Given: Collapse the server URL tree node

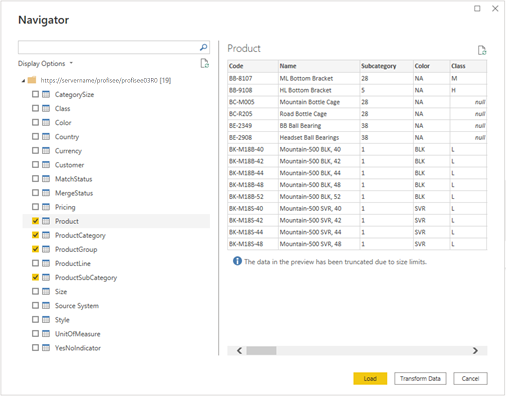Looking at the screenshot, I should (x=23, y=81).
